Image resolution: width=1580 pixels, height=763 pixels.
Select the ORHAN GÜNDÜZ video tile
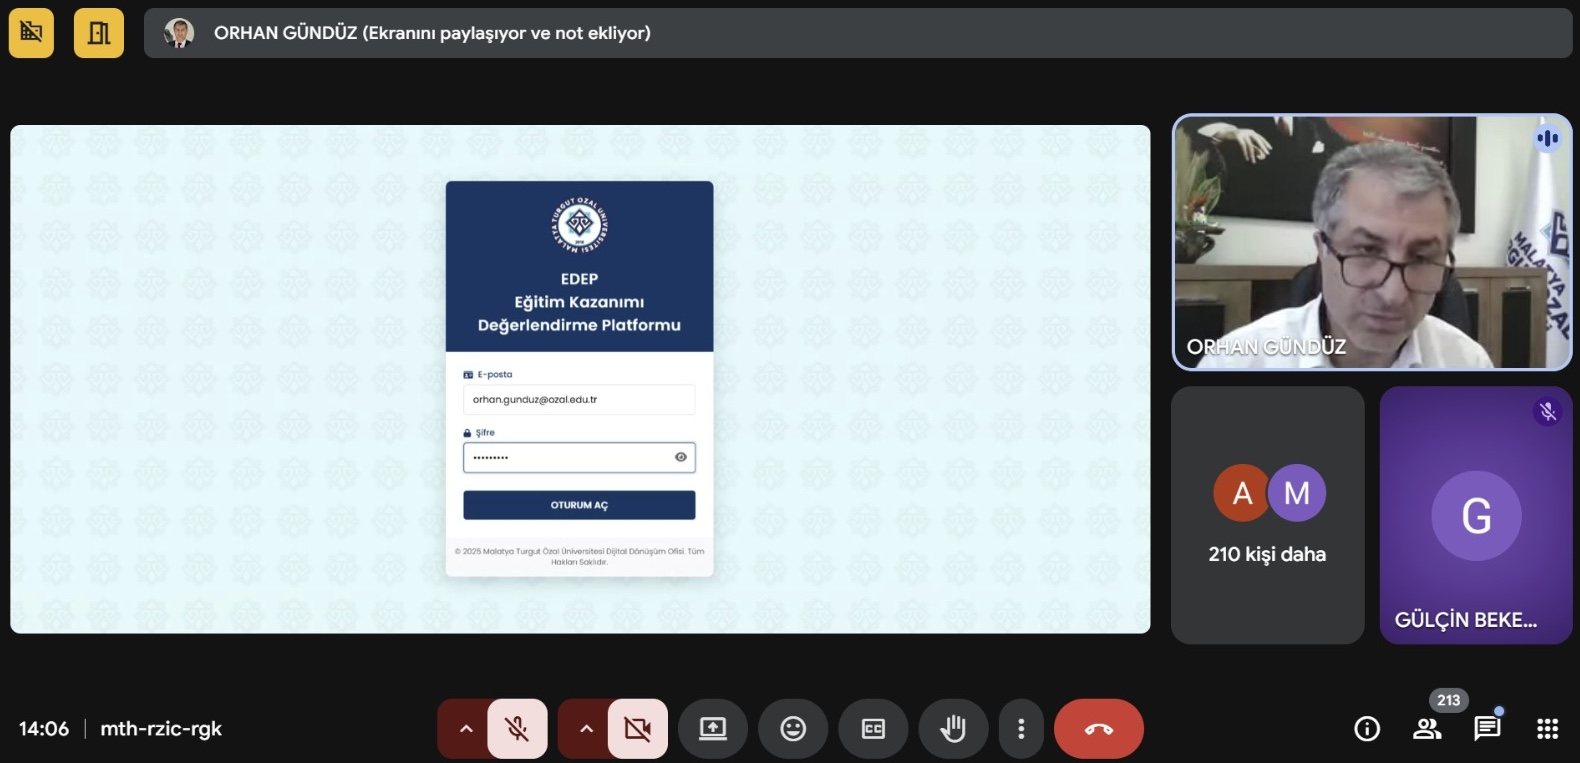pos(1371,242)
